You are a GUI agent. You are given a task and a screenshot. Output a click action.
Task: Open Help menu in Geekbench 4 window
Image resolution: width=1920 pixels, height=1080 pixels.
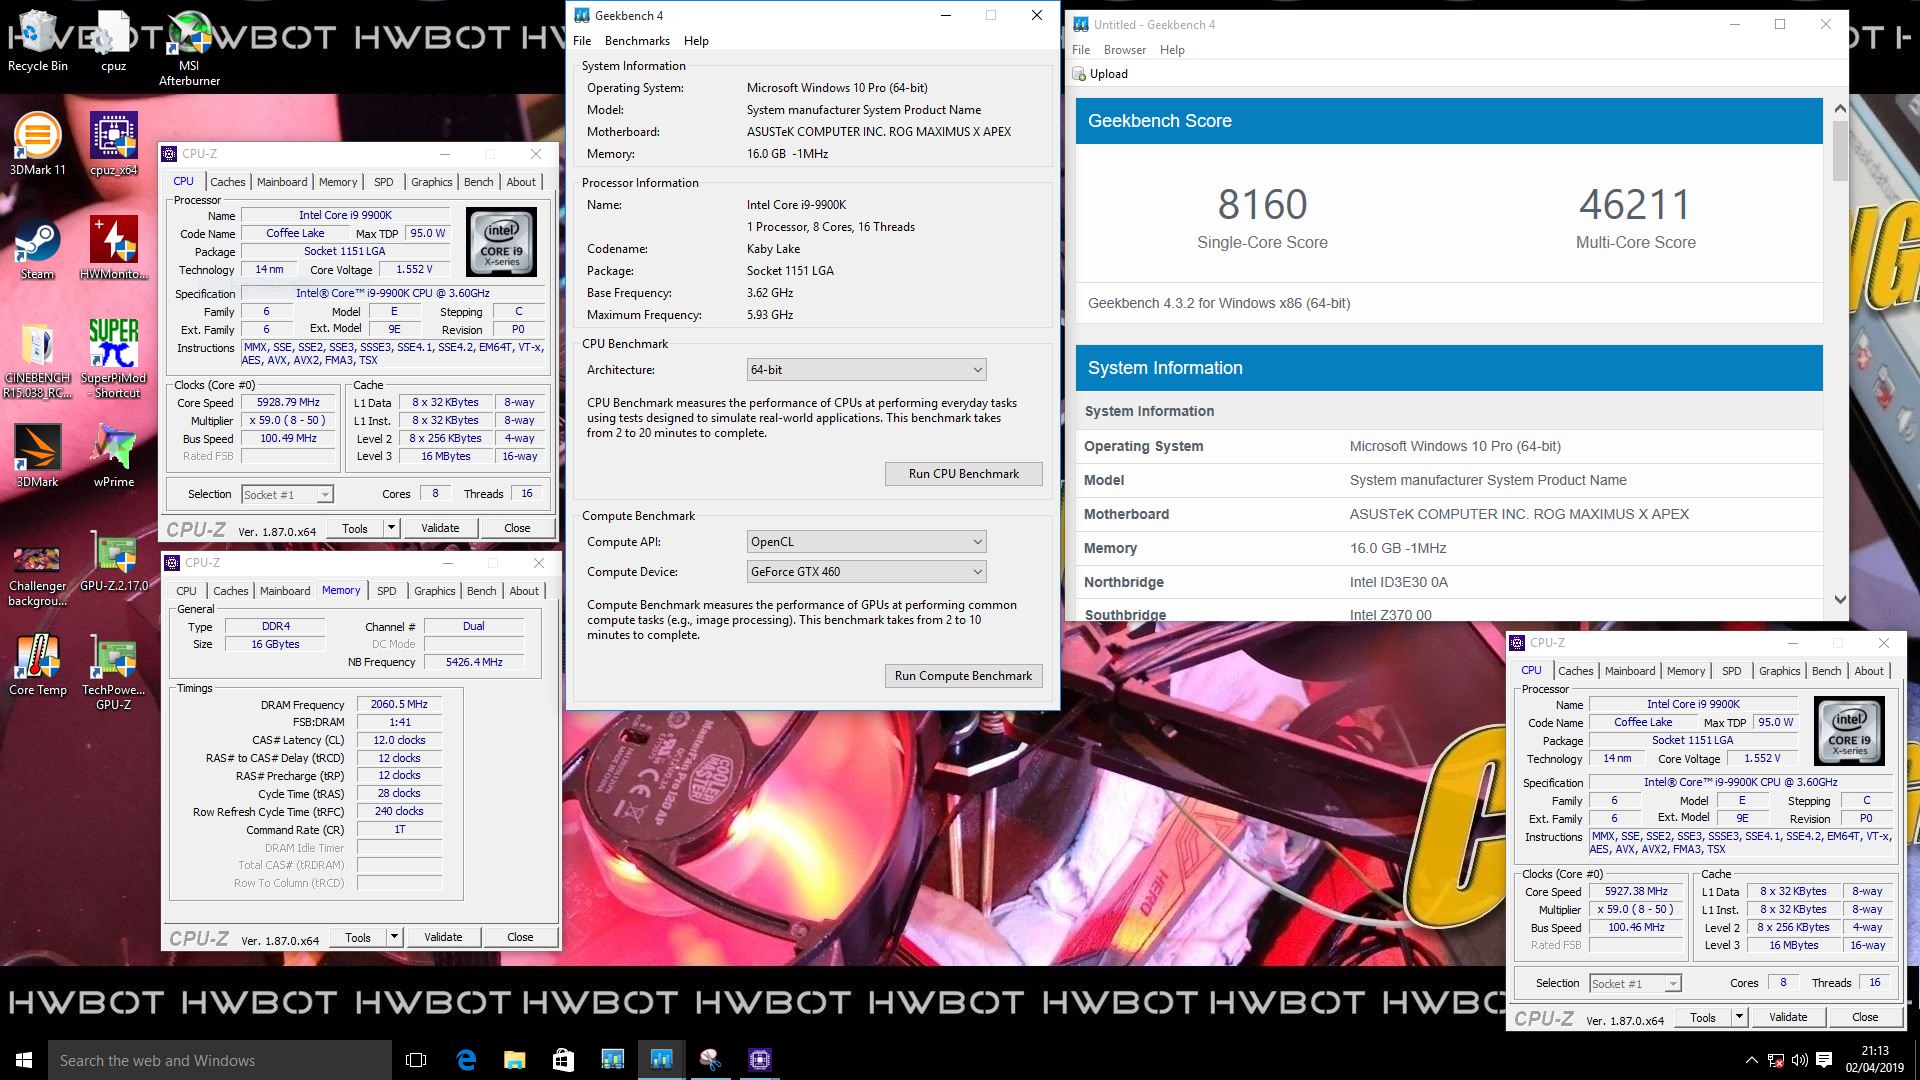pos(696,41)
